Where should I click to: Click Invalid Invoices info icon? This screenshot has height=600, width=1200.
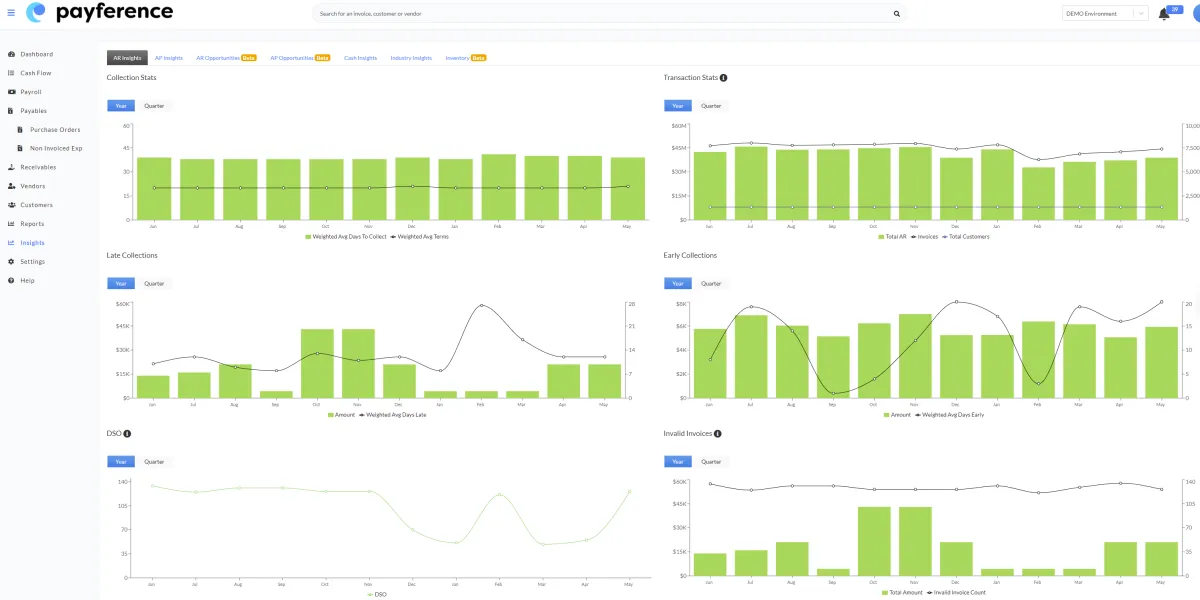tap(718, 434)
